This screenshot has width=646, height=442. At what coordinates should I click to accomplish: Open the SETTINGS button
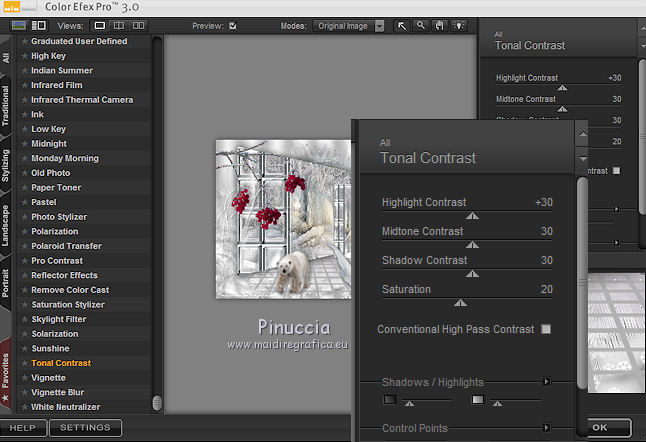pos(85,428)
